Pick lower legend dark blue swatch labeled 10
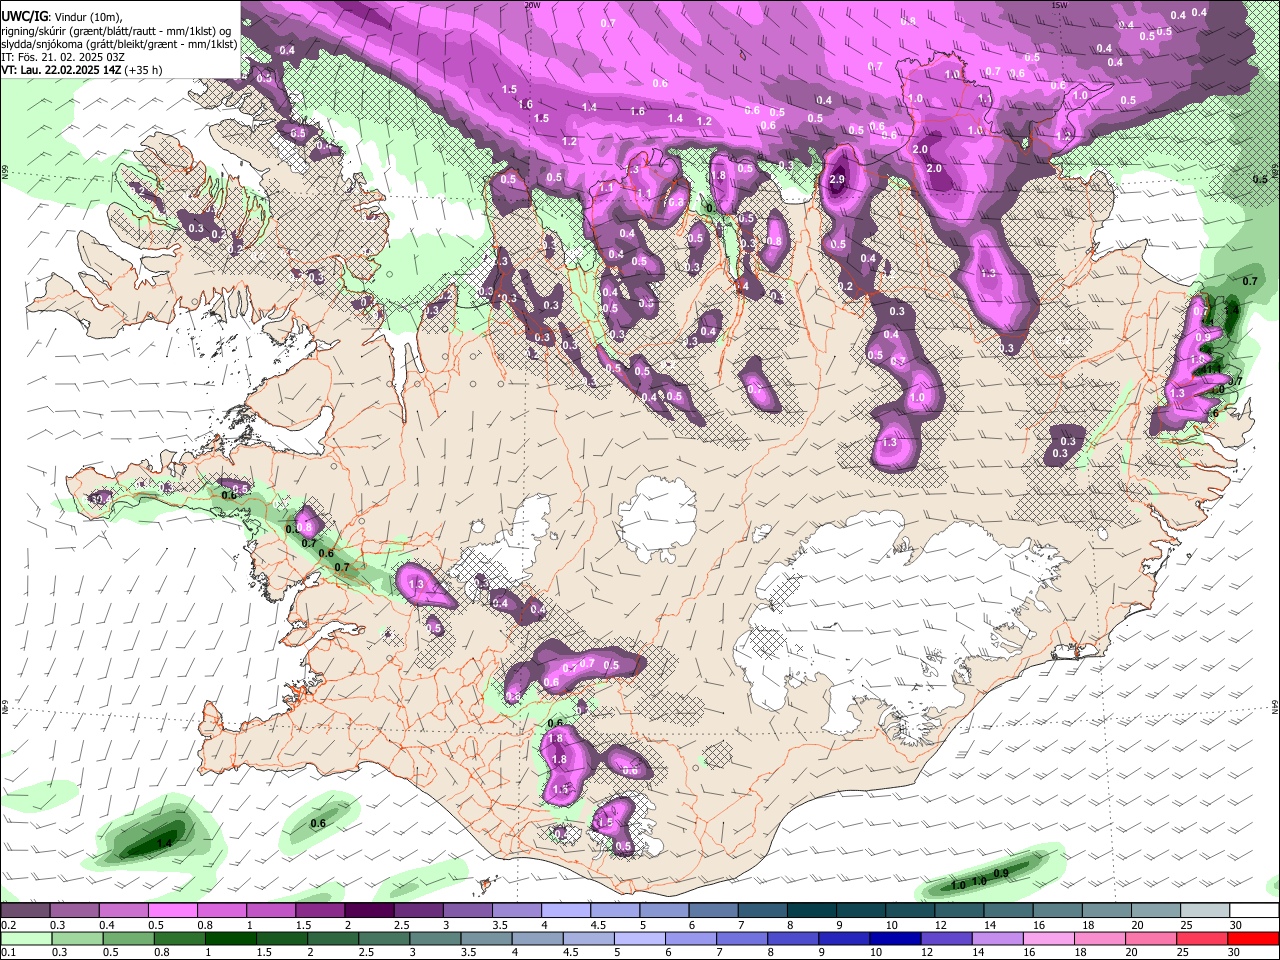The height and width of the screenshot is (960, 1280). click(894, 938)
